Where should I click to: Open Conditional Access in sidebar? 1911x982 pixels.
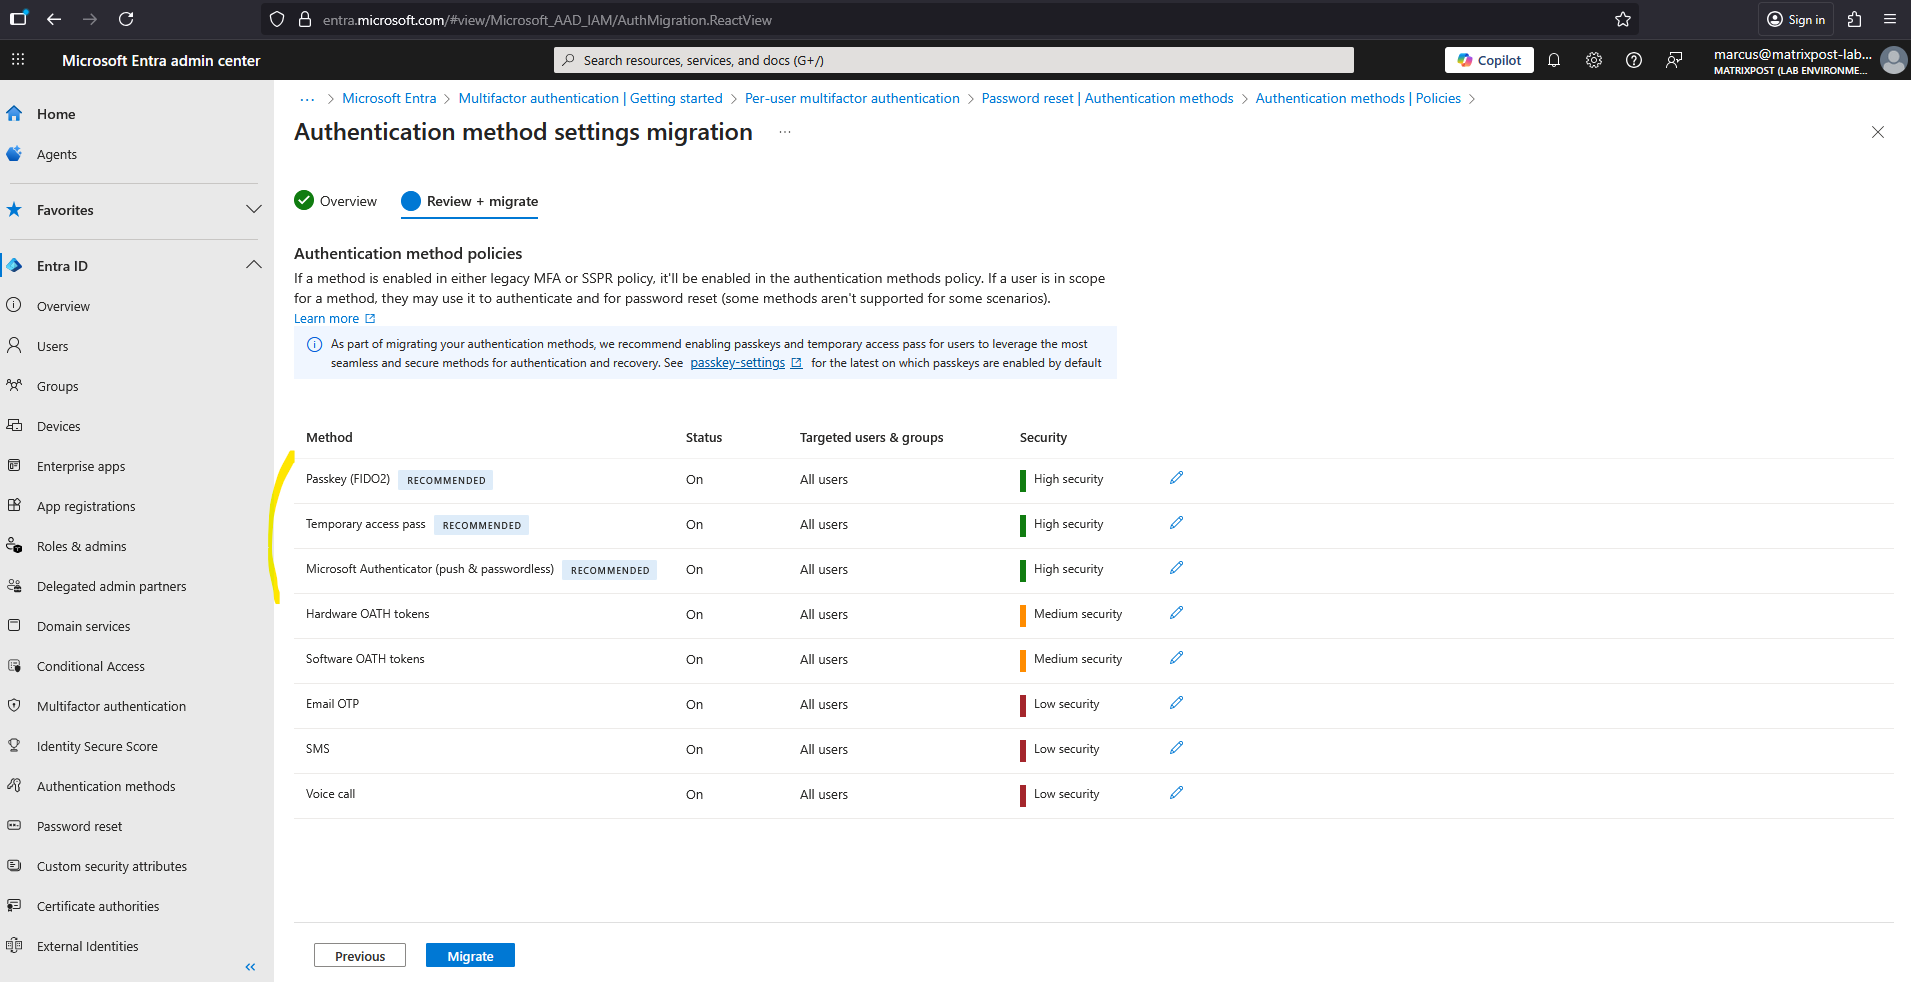pos(91,666)
